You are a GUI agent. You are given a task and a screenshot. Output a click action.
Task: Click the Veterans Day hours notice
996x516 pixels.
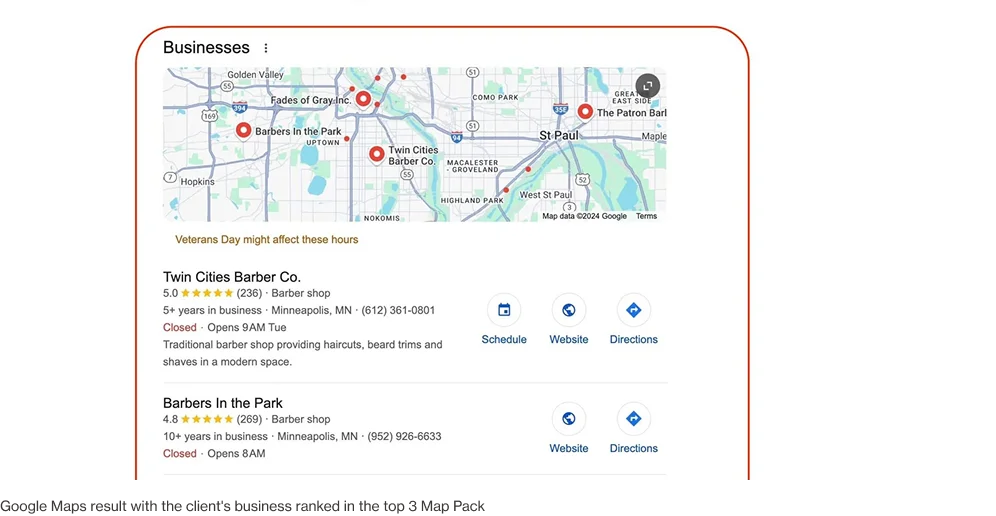(267, 240)
